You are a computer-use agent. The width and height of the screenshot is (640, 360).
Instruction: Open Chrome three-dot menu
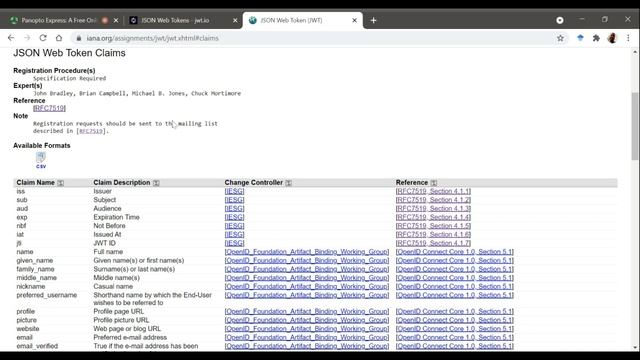(x=628, y=38)
